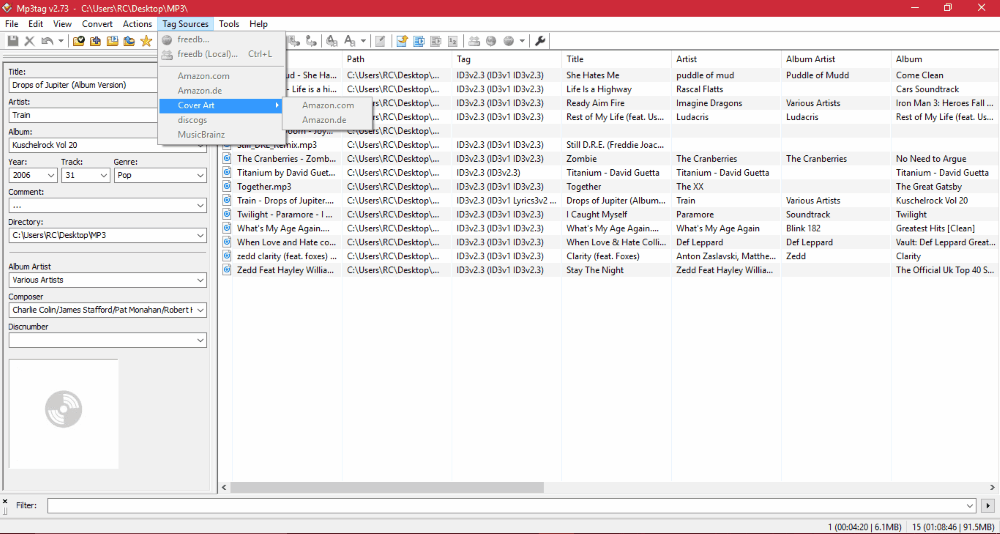
Task: Expand the Year dropdown
Action: 51,175
